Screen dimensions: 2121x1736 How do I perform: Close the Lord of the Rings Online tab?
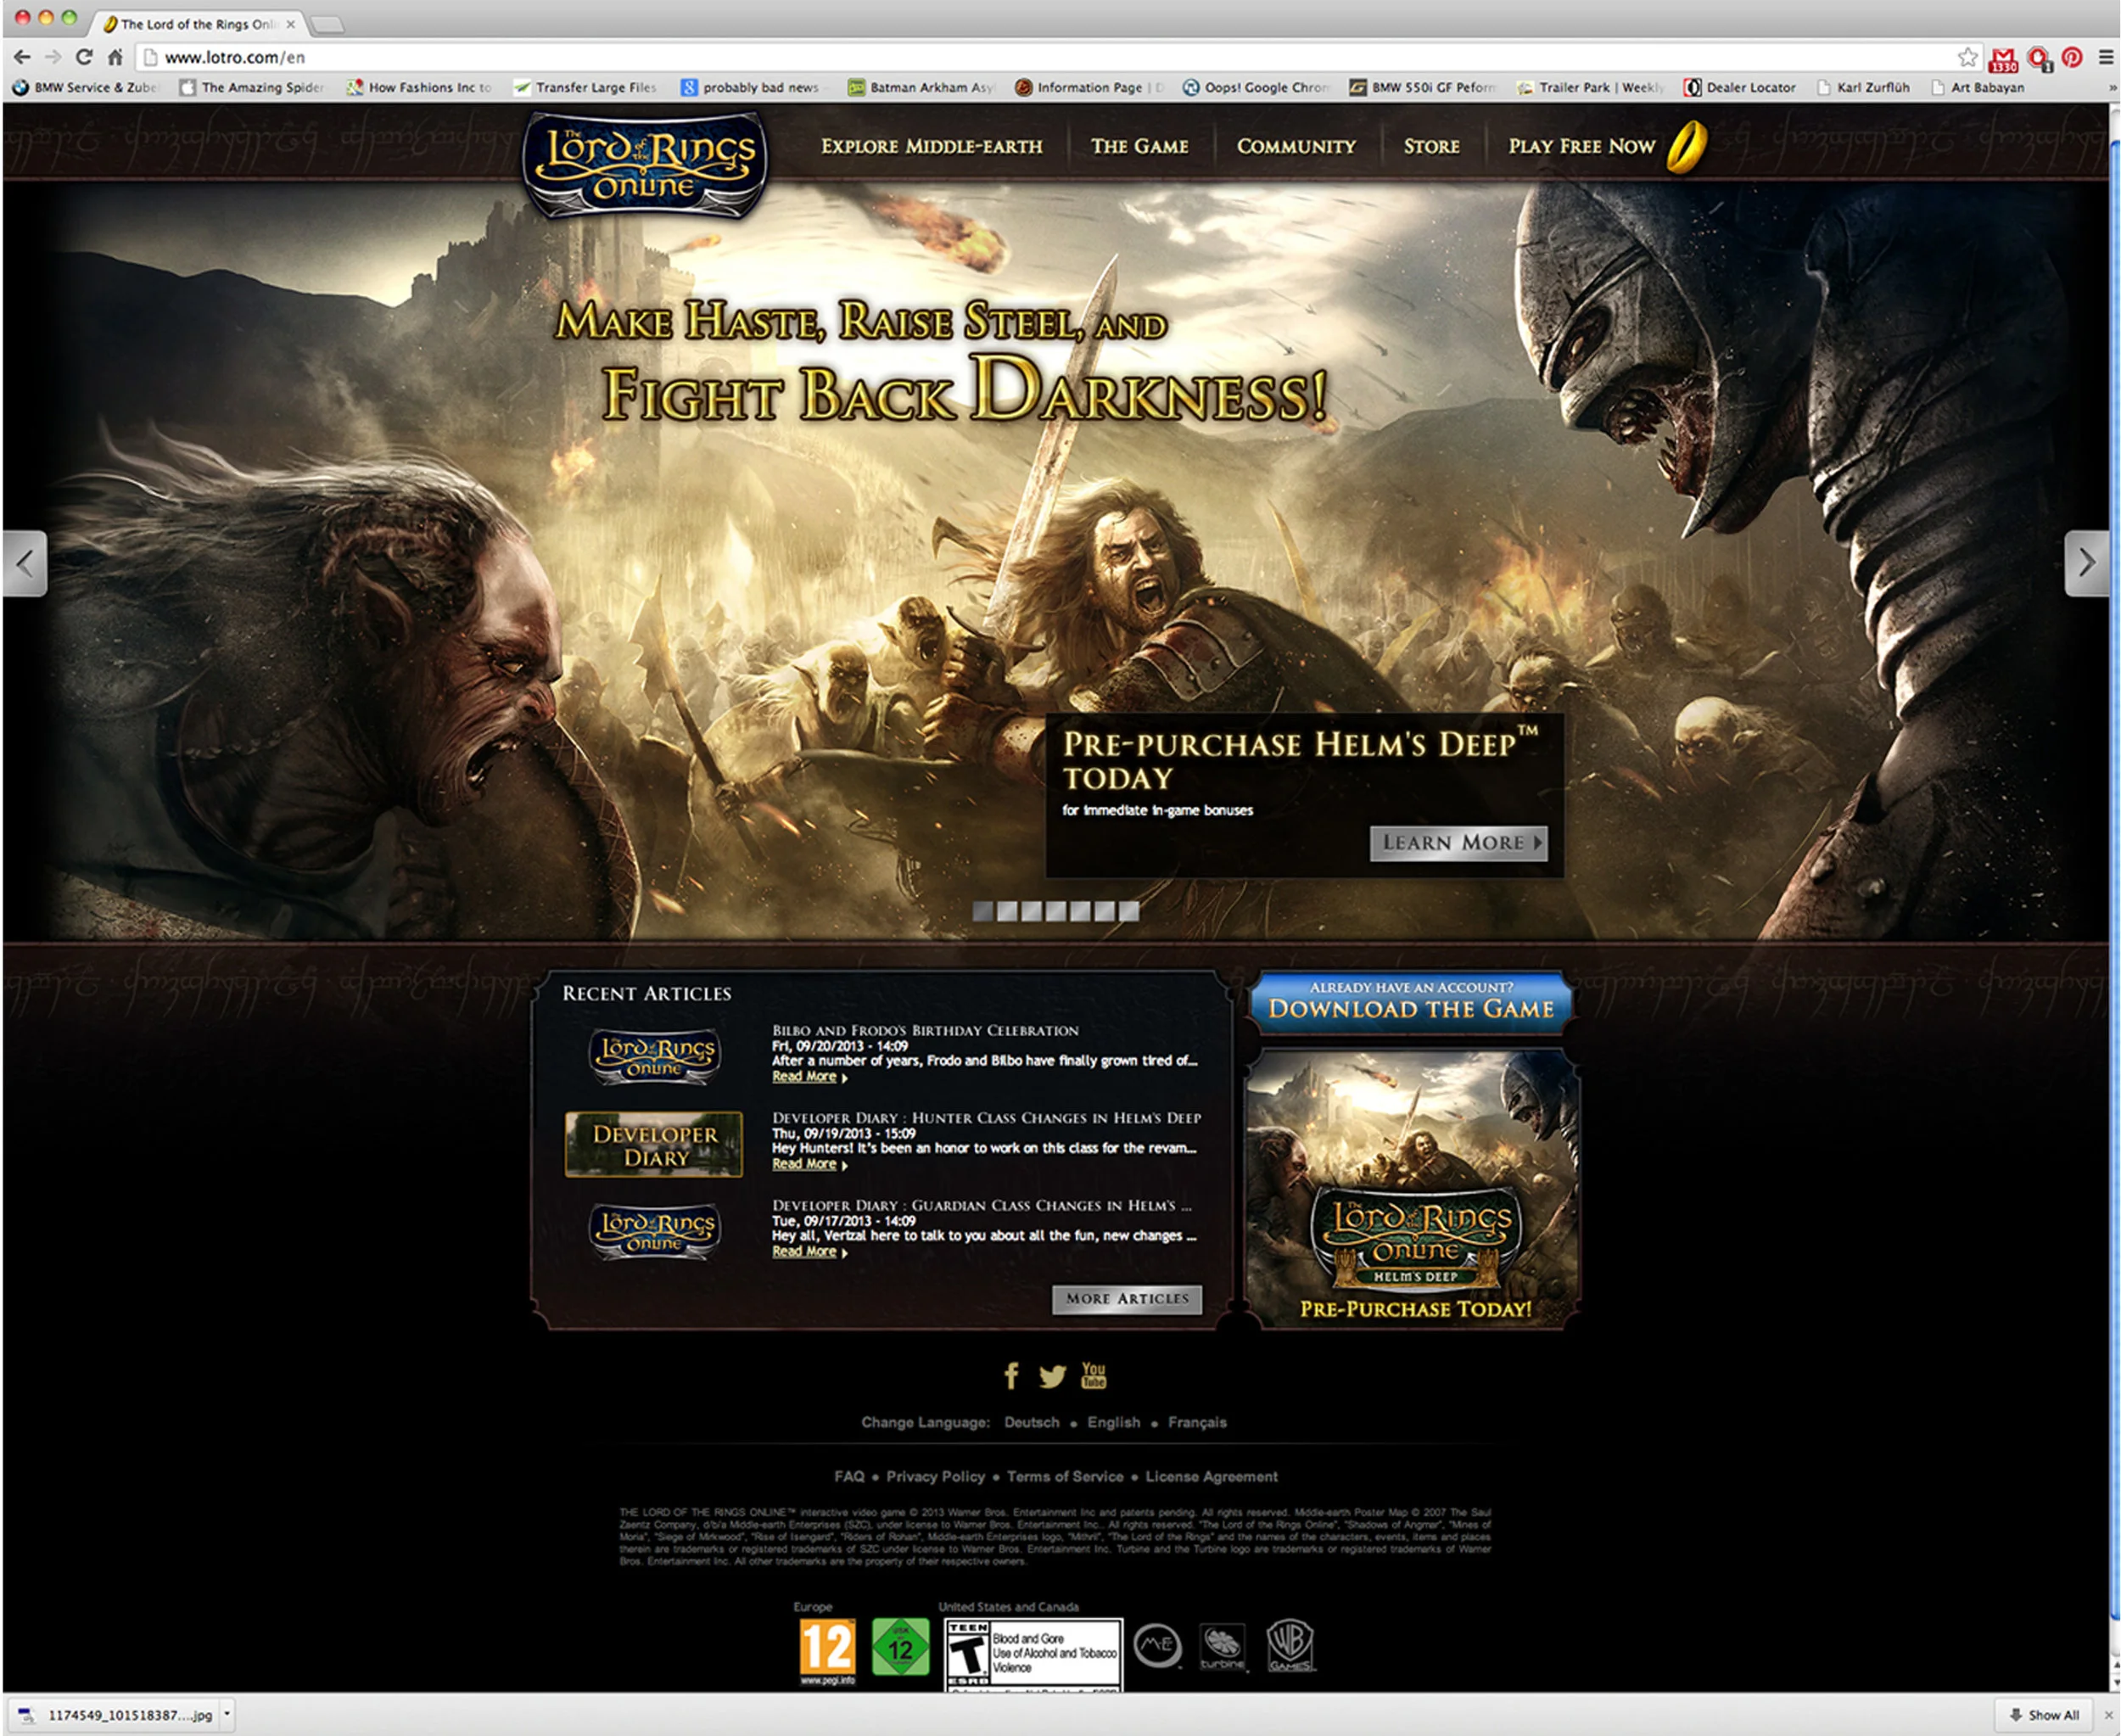click(290, 24)
